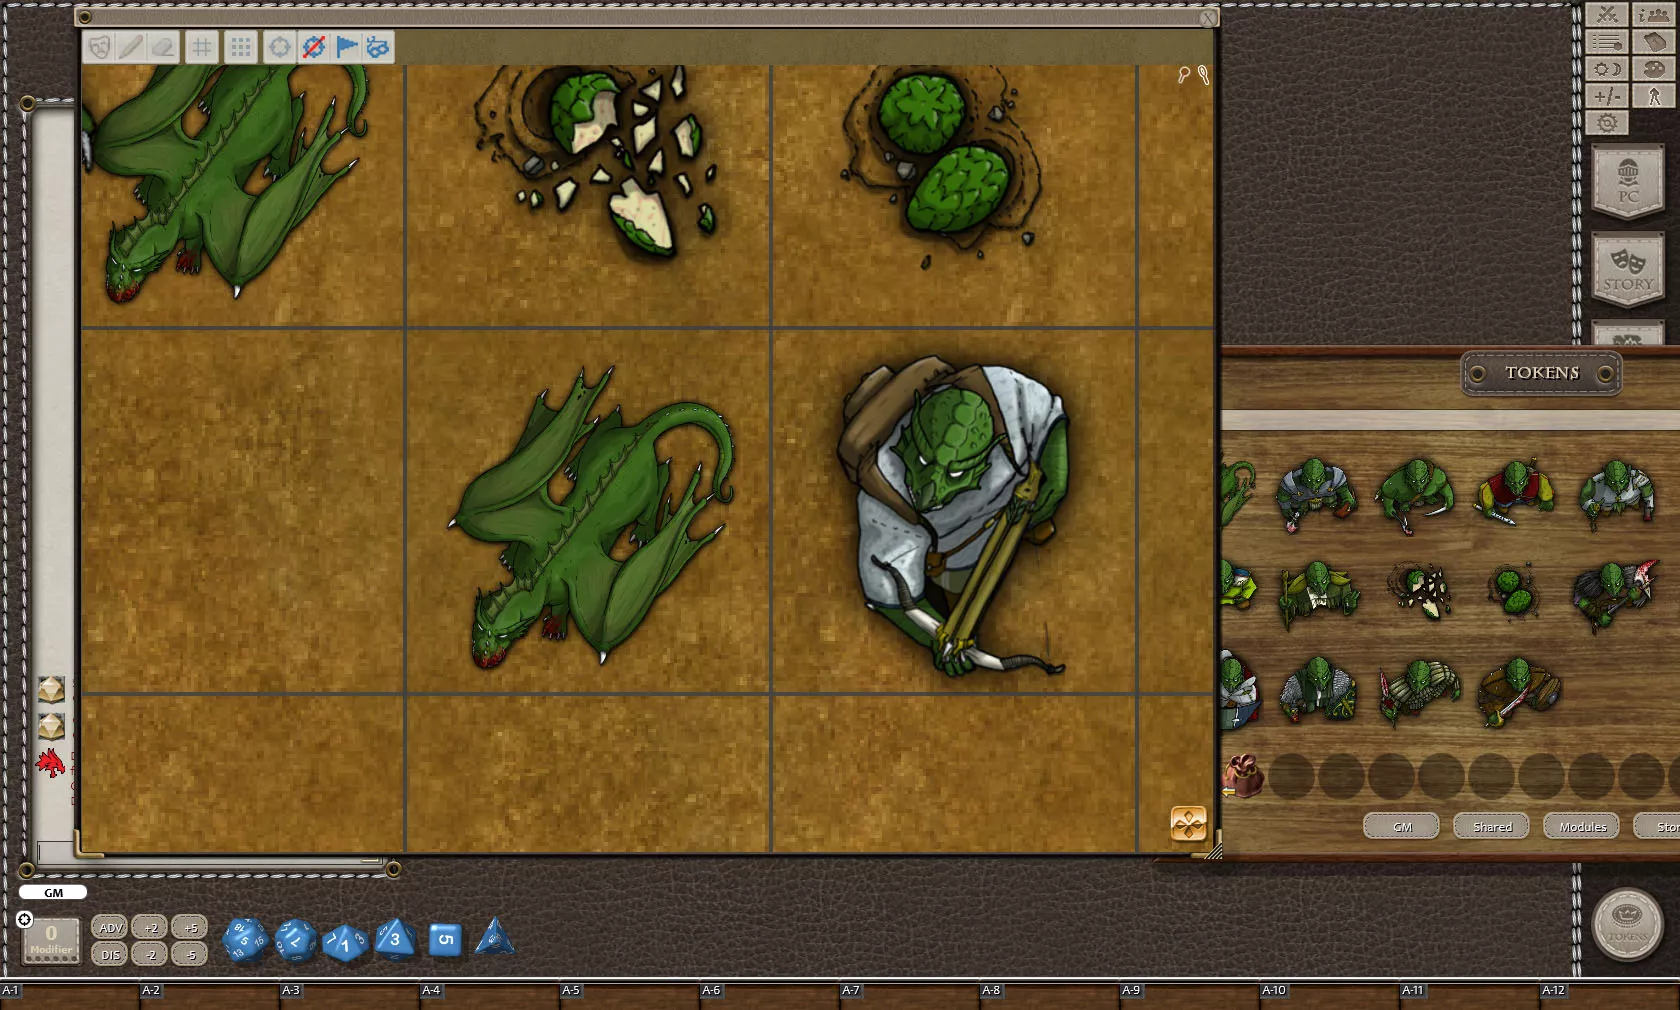Toggle the -2 modifier button
This screenshot has height=1010, width=1680.
[x=150, y=954]
